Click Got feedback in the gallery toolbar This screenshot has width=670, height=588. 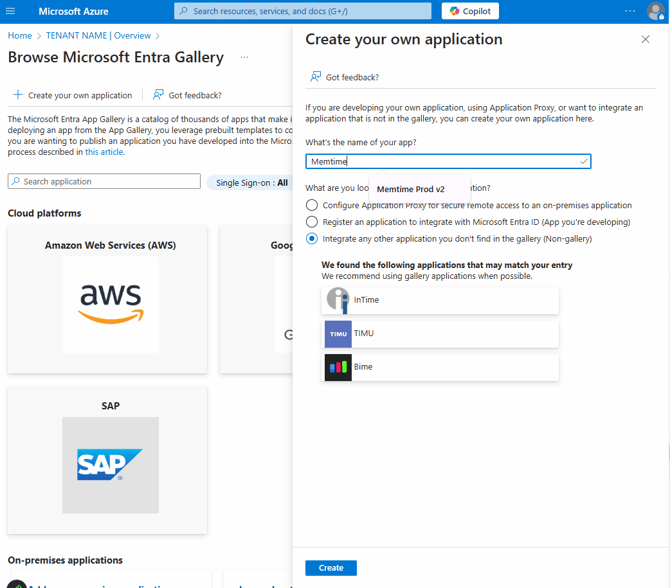[x=187, y=95]
